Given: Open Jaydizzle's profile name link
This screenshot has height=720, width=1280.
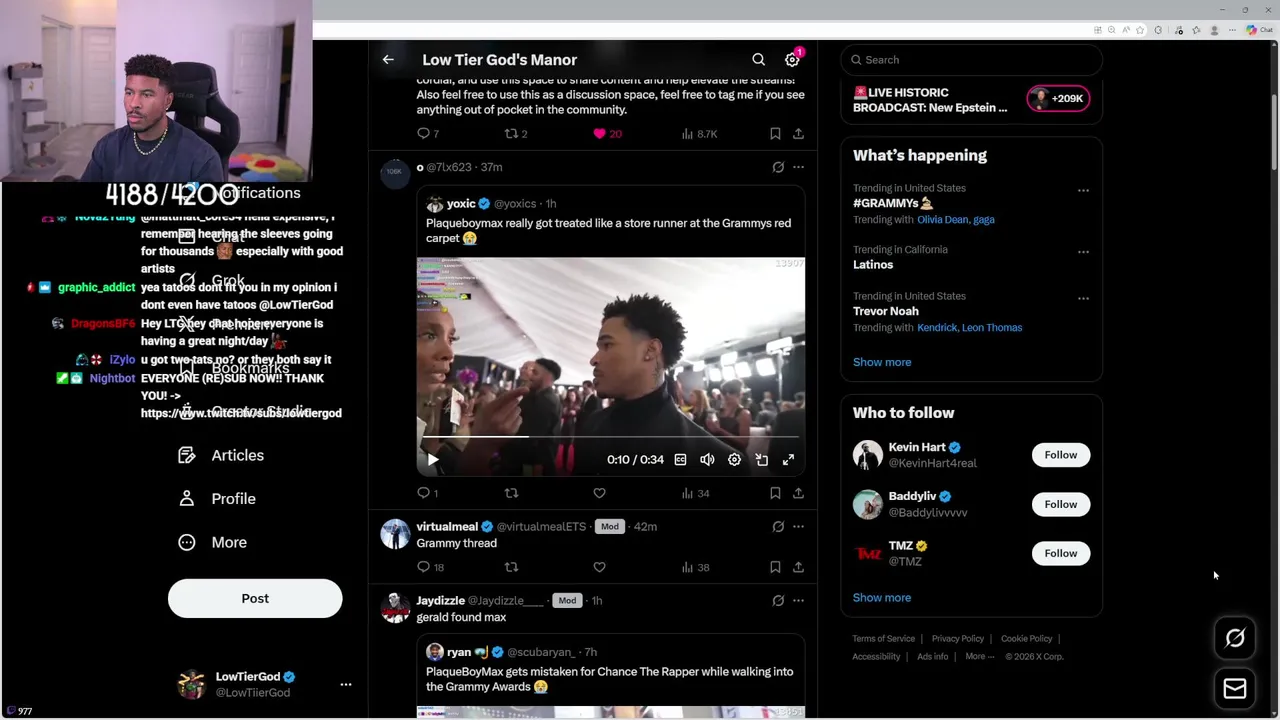Looking at the screenshot, I should pyautogui.click(x=440, y=600).
